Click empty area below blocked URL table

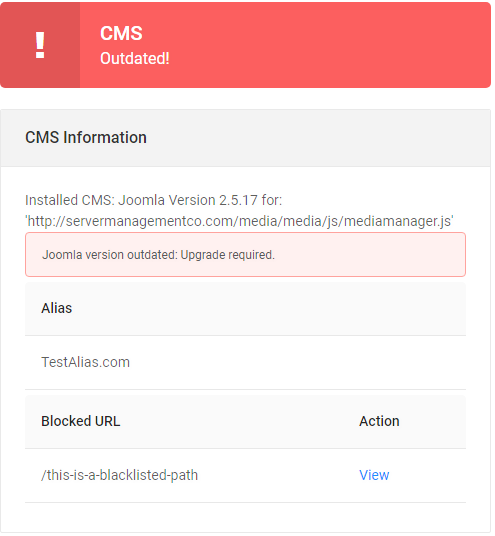pyautogui.click(x=245, y=517)
